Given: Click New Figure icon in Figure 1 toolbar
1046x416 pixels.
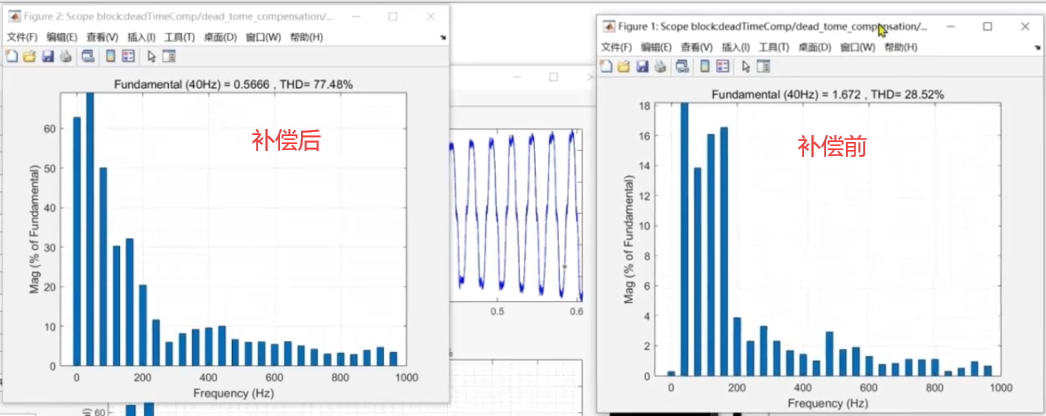Looking at the screenshot, I should 606,67.
